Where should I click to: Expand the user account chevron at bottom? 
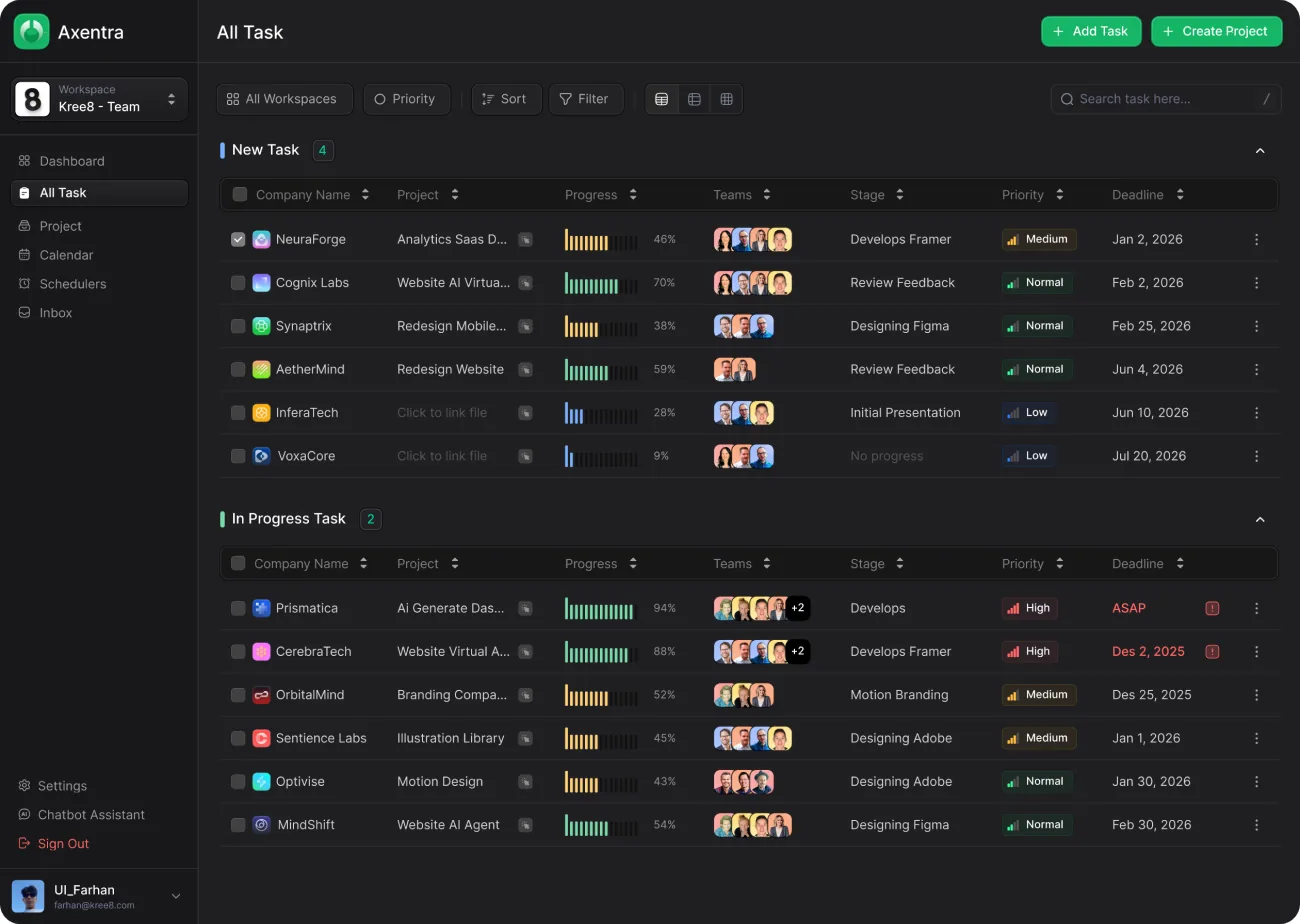point(176,897)
